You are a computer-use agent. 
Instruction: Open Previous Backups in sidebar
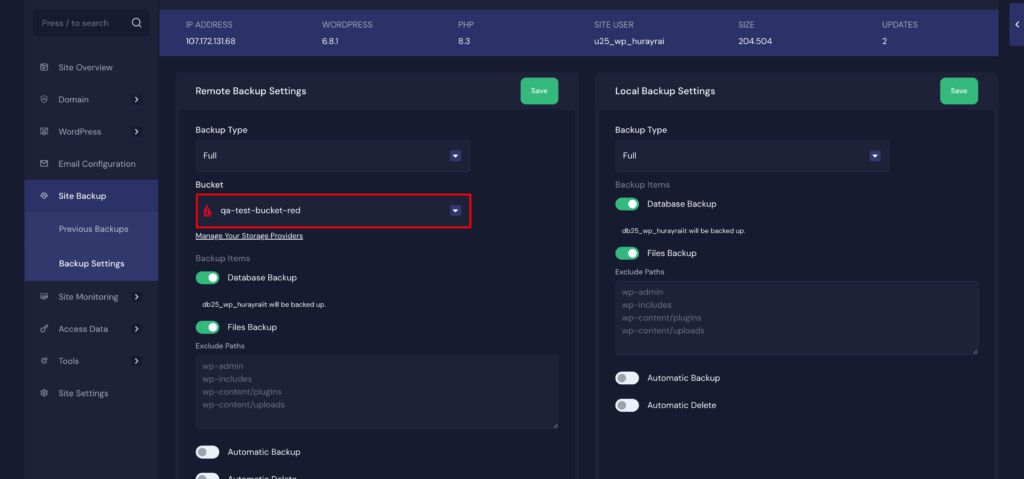coord(93,229)
